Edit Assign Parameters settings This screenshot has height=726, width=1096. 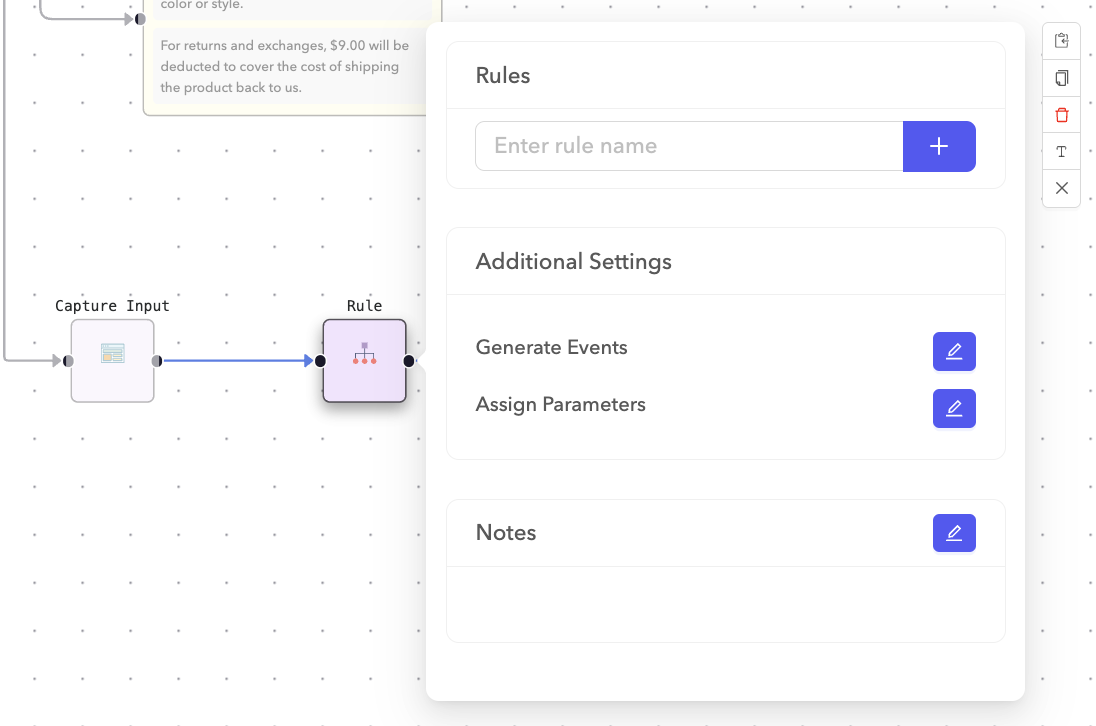click(x=953, y=408)
